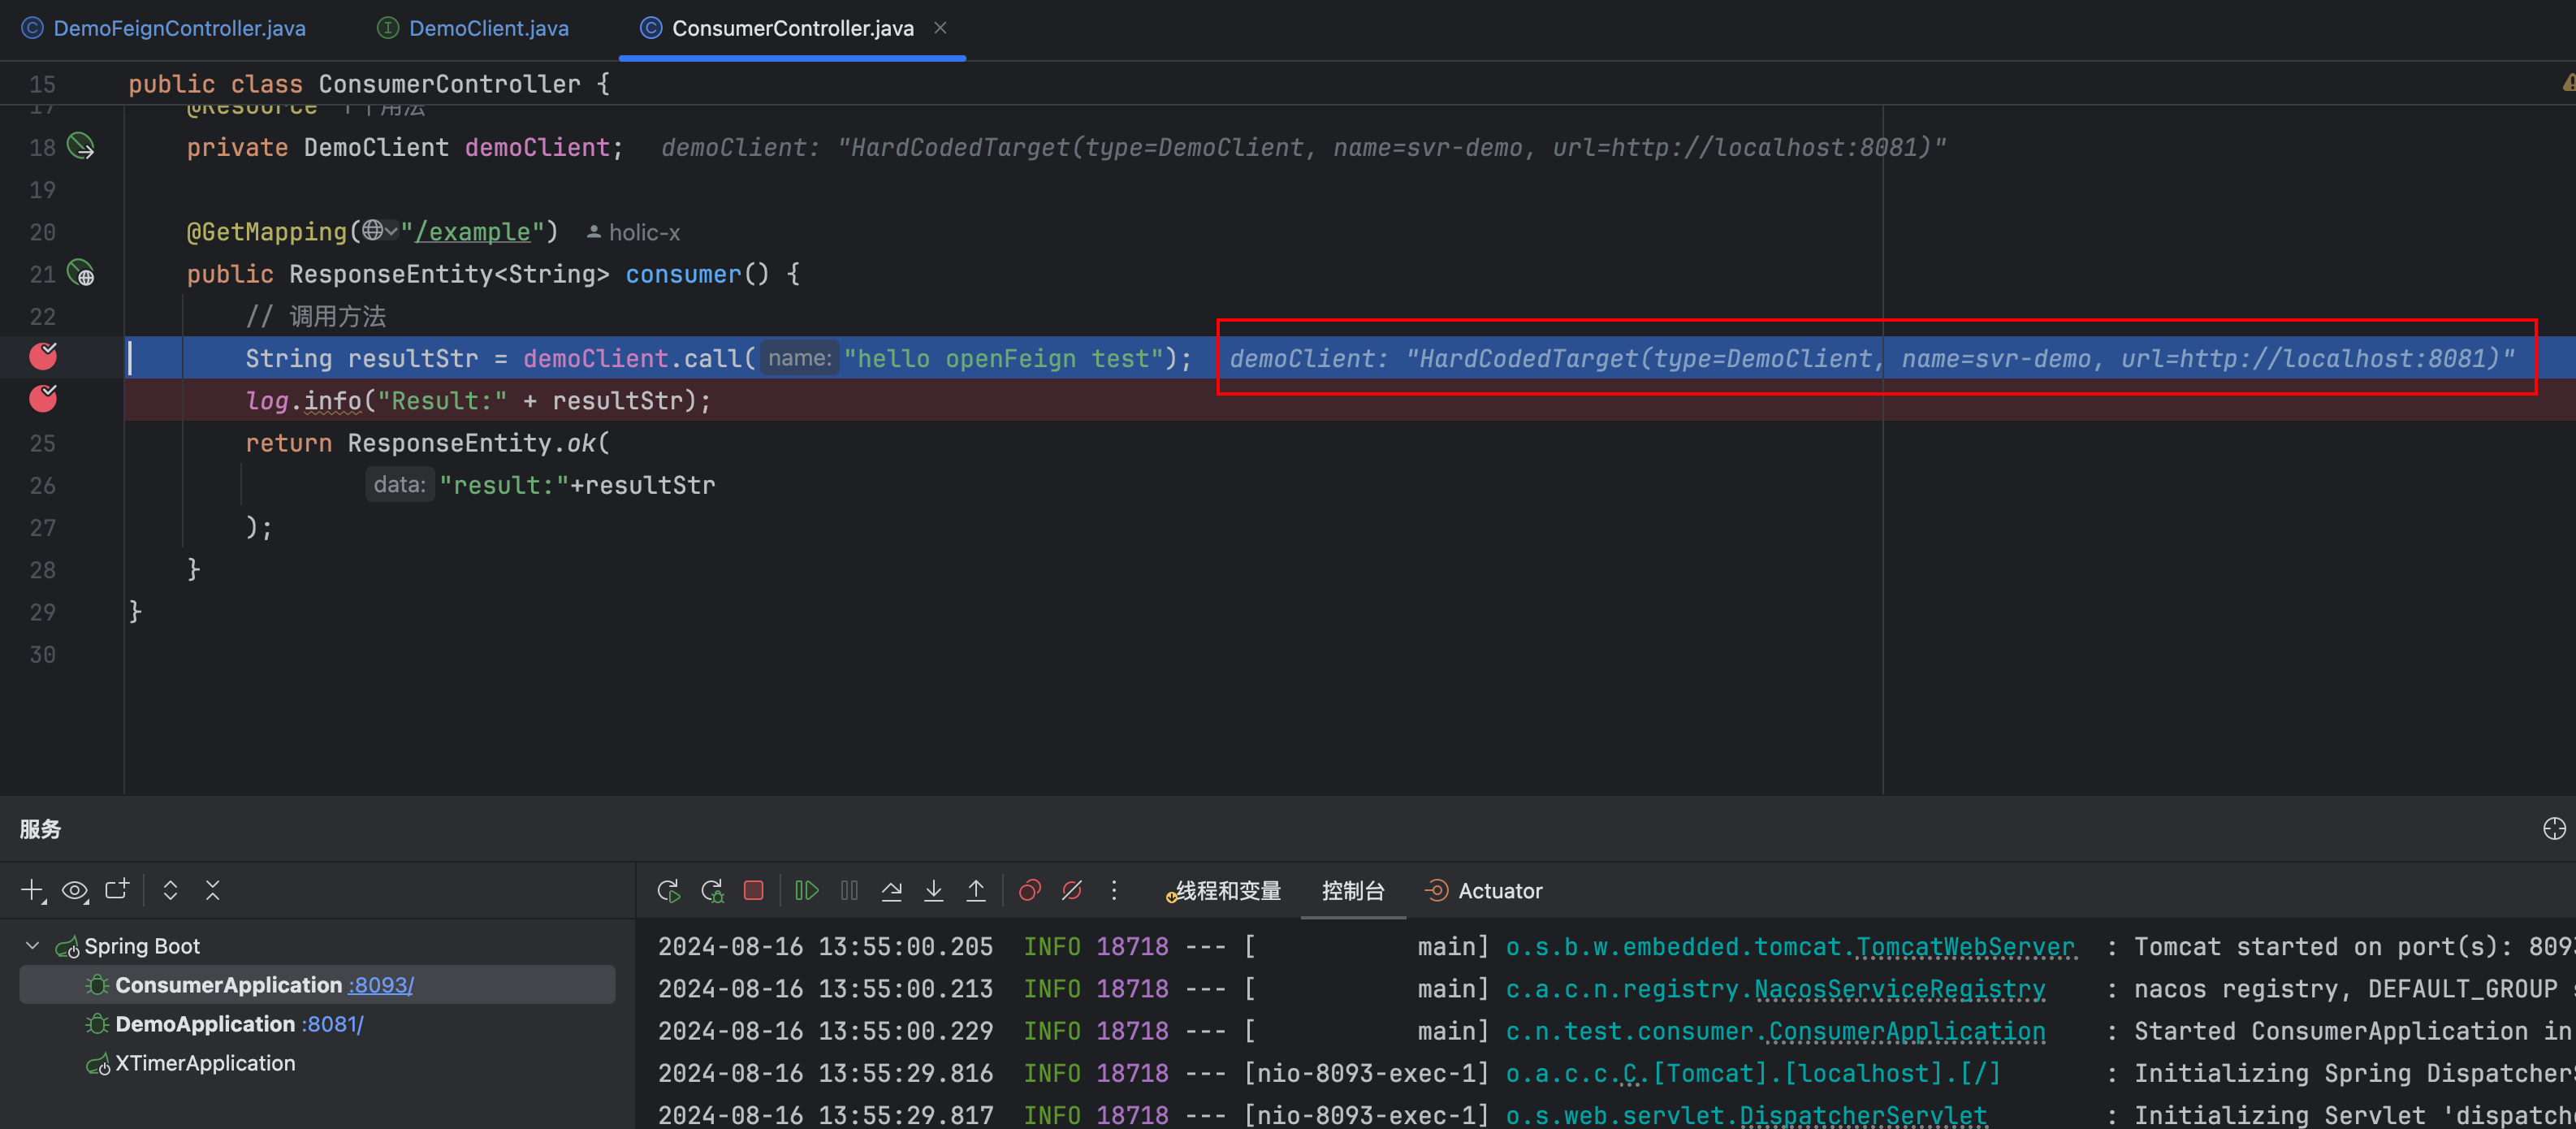Click the bean injection gutter icon at line 18
This screenshot has width=2576, height=1129.
click(81, 147)
